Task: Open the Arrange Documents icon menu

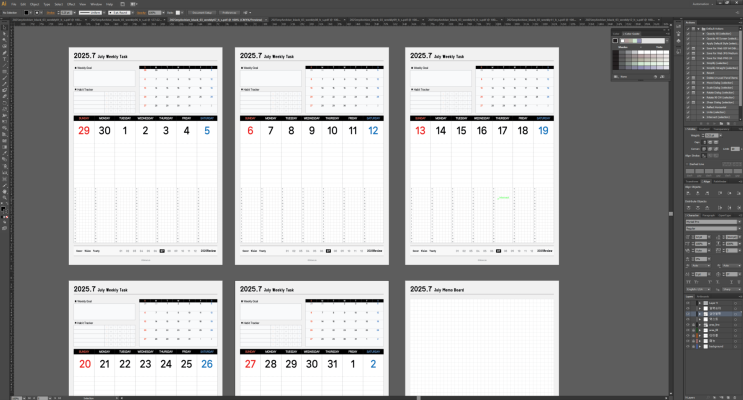Action: (134, 4)
